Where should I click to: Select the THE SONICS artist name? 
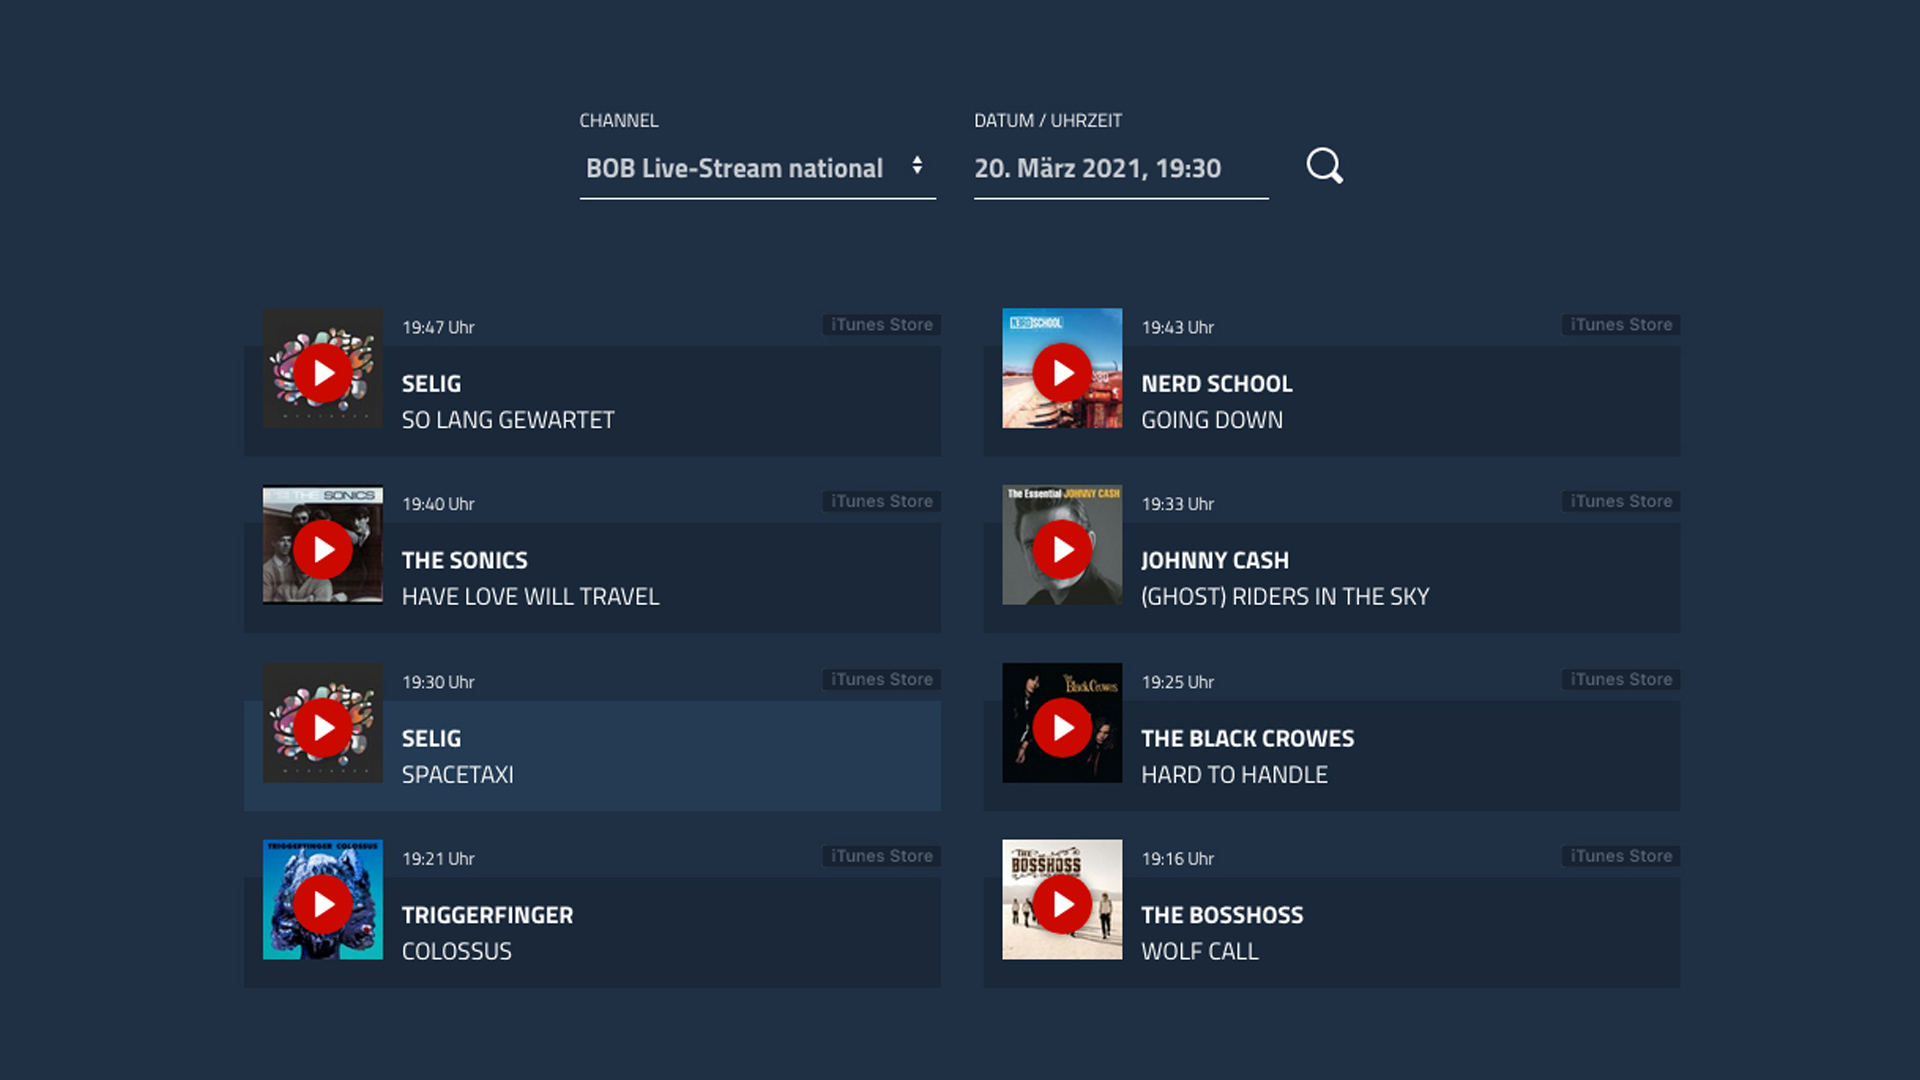(x=465, y=560)
